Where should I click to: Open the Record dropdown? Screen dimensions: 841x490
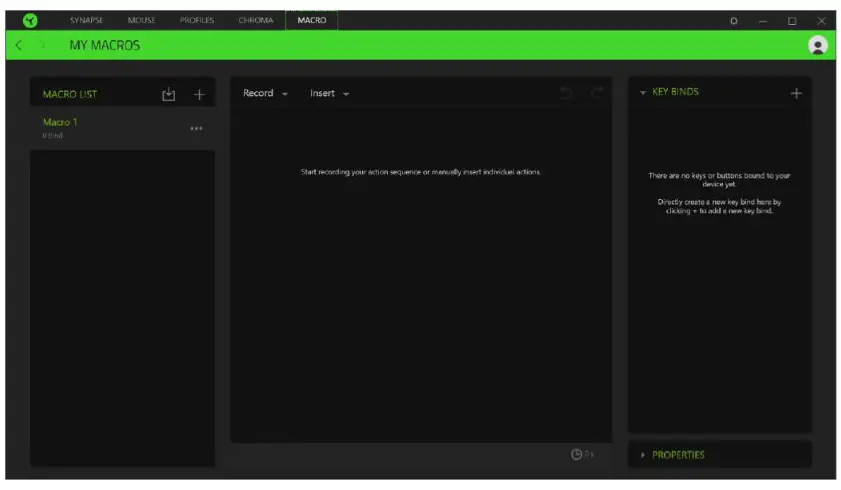point(265,93)
